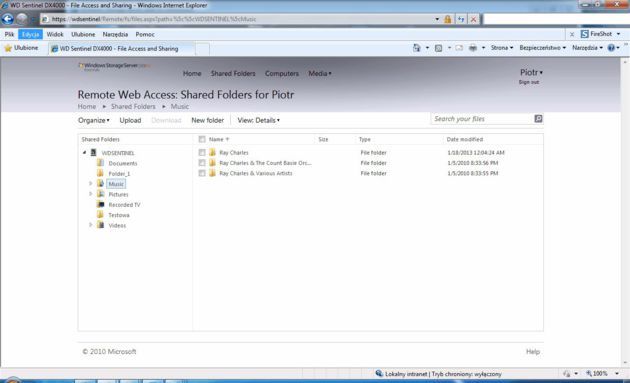
Task: Tick checkbox for Ray Charles & The Count Basie
Action: tap(202, 163)
